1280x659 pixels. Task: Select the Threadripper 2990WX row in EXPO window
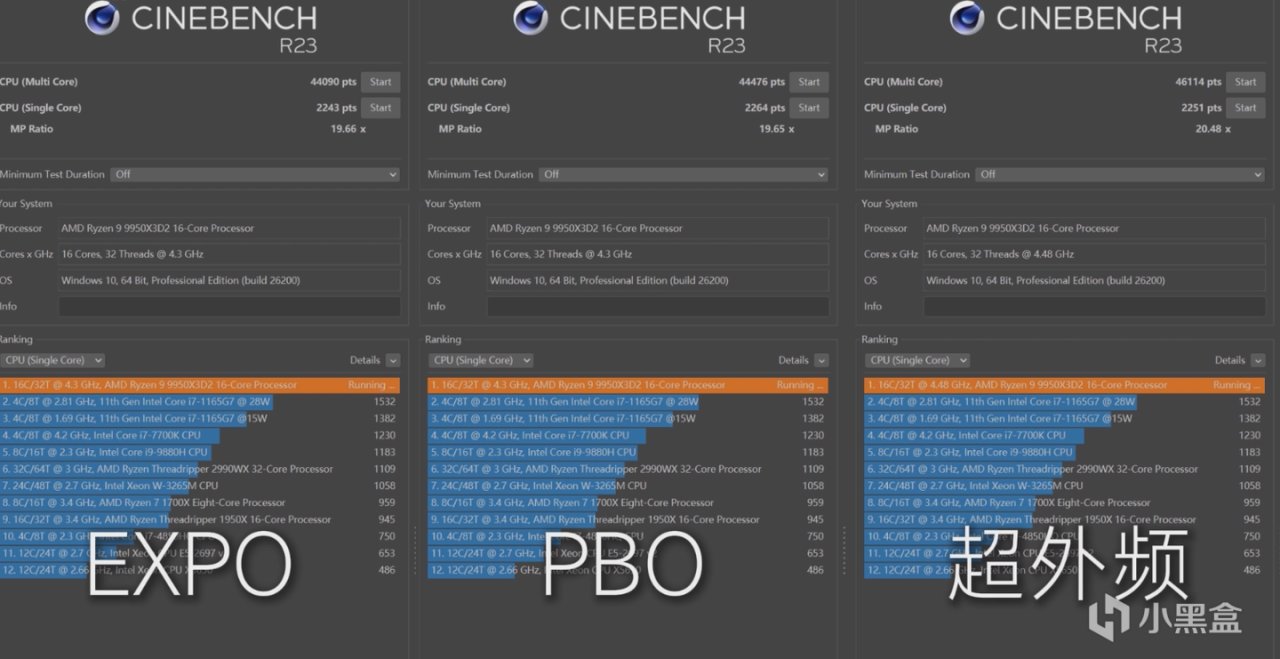(x=200, y=469)
